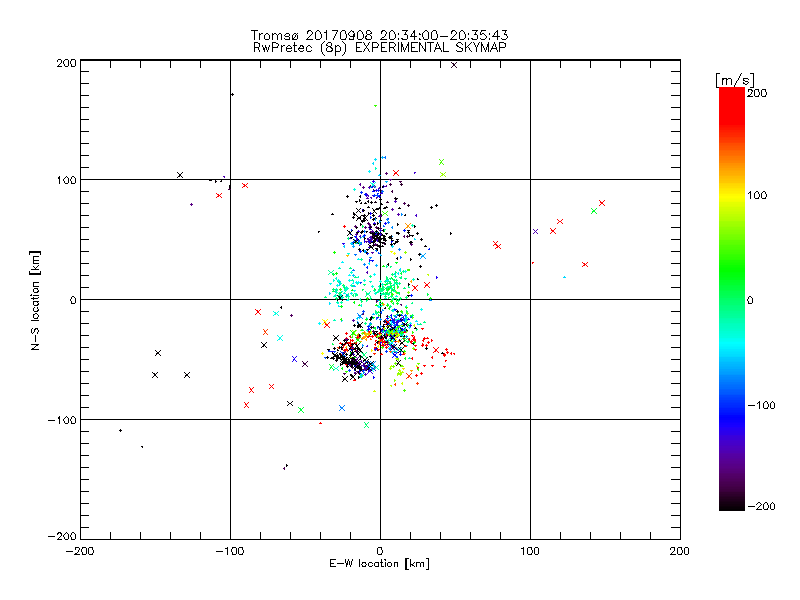
Task: Click the '[m/s]' colorbar unit label
Action: 734,80
